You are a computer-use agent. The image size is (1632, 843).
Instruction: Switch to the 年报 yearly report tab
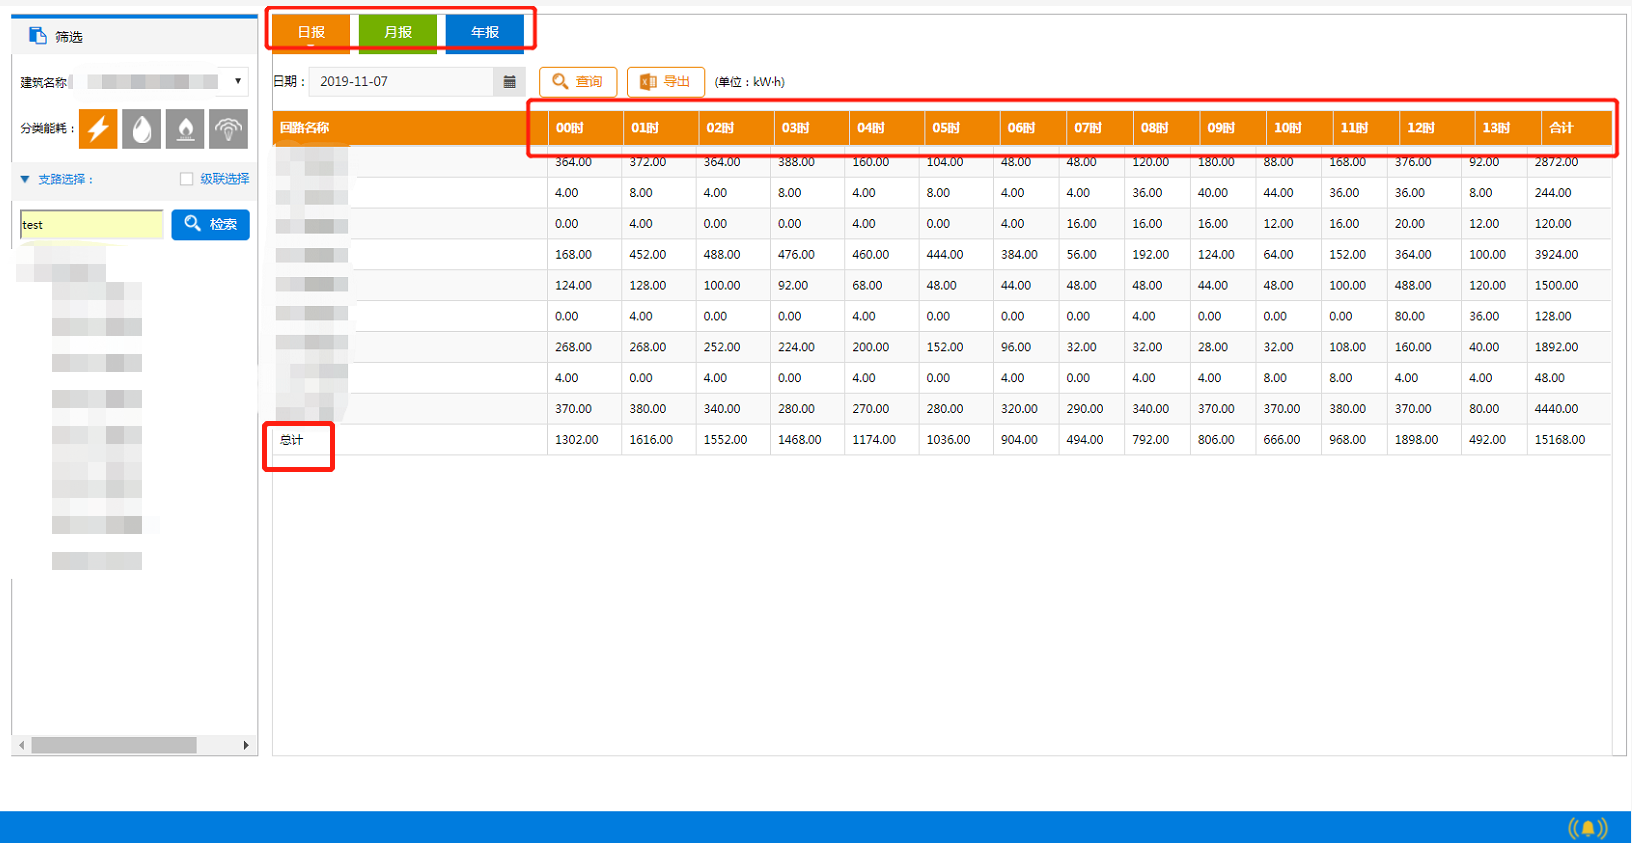point(485,32)
